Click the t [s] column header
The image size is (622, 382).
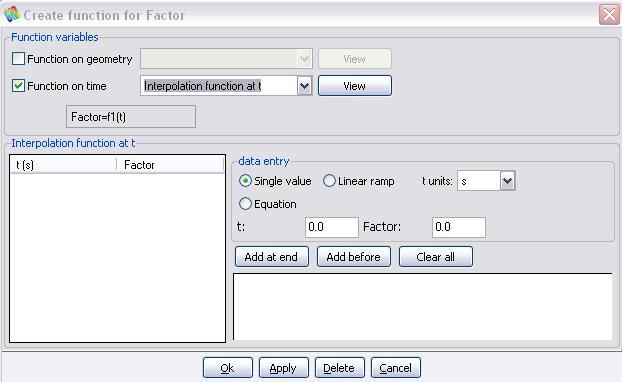tap(63, 165)
